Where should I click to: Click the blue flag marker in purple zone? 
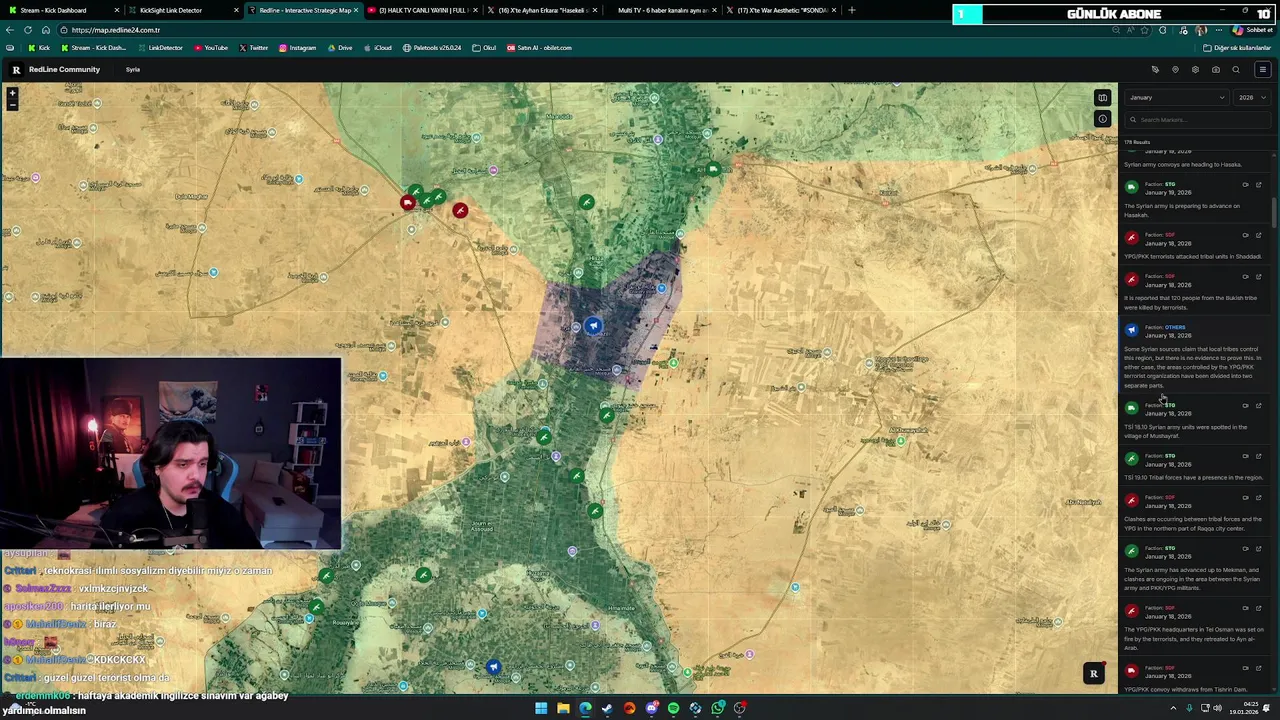[x=593, y=326]
